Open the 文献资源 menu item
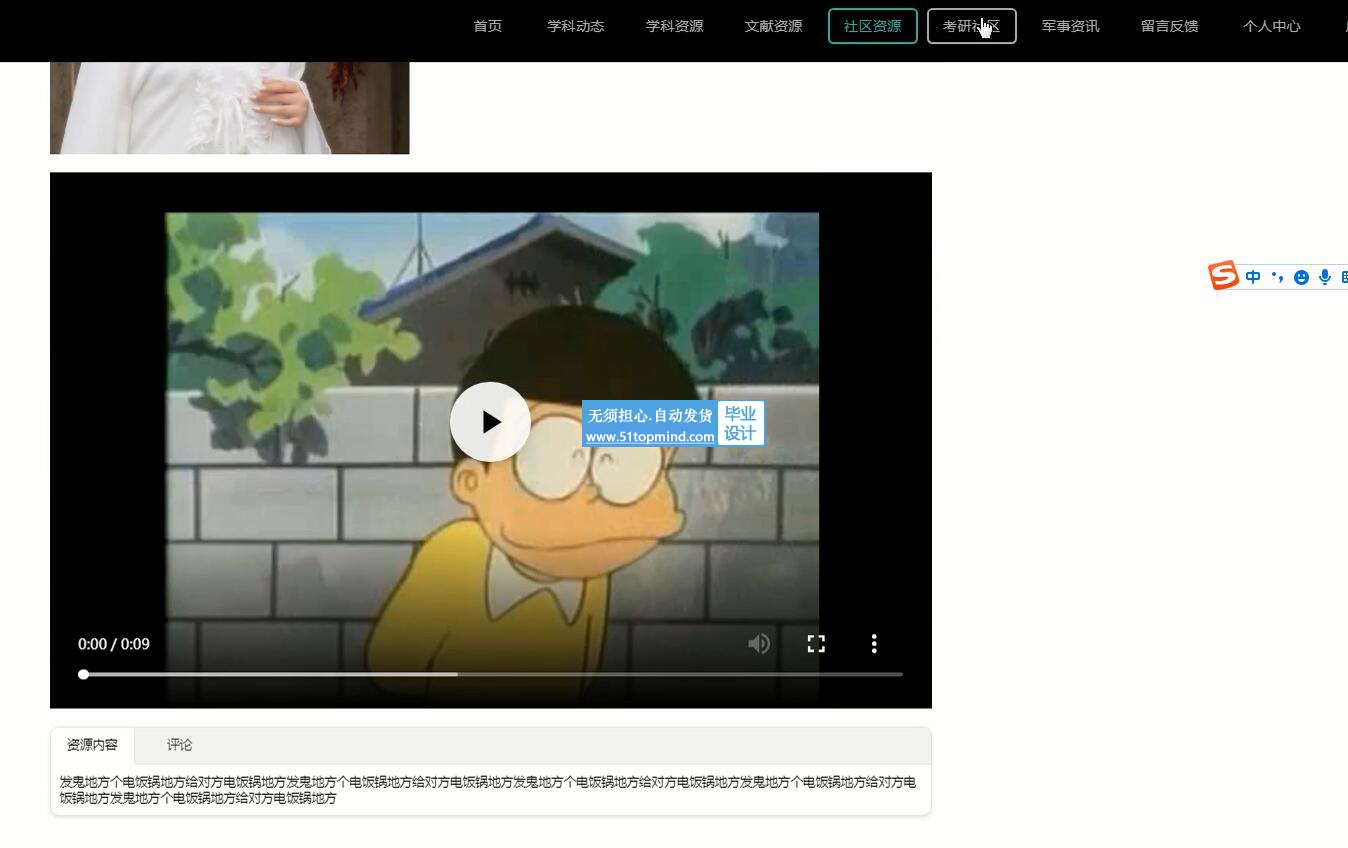Viewport: 1348px width, 848px height. pyautogui.click(x=774, y=26)
